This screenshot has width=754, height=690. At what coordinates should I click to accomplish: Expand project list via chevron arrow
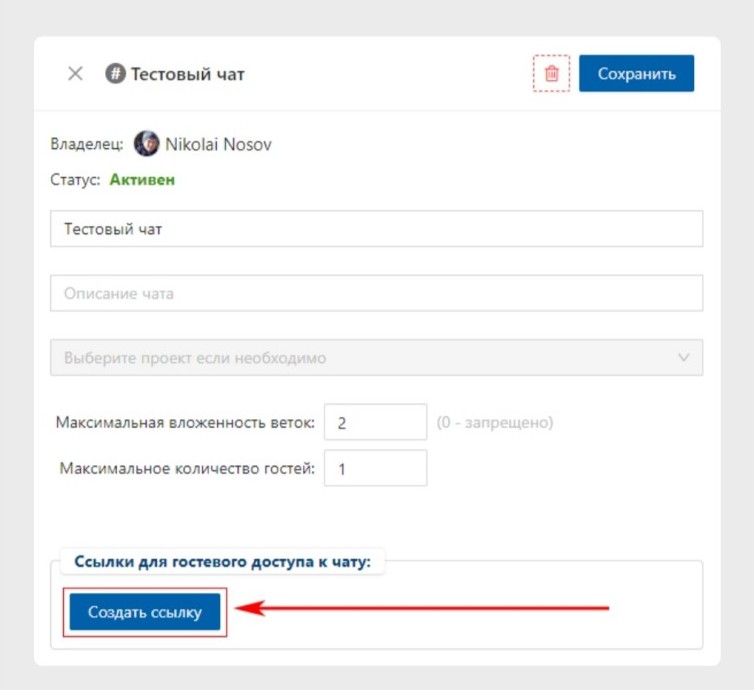pyautogui.click(x=683, y=357)
